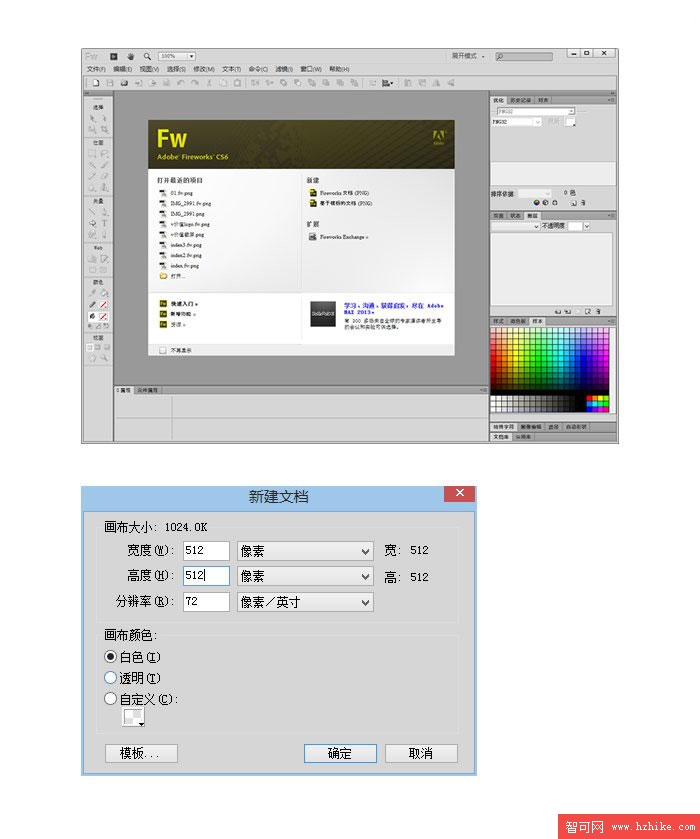Choose the 透明 canvas color option
Image resolution: width=700 pixels, height=839 pixels.
pyautogui.click(x=111, y=678)
